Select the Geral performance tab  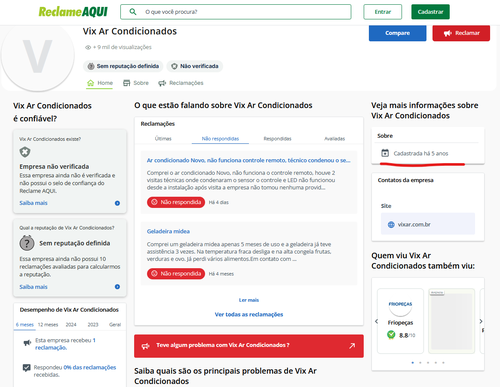click(115, 325)
